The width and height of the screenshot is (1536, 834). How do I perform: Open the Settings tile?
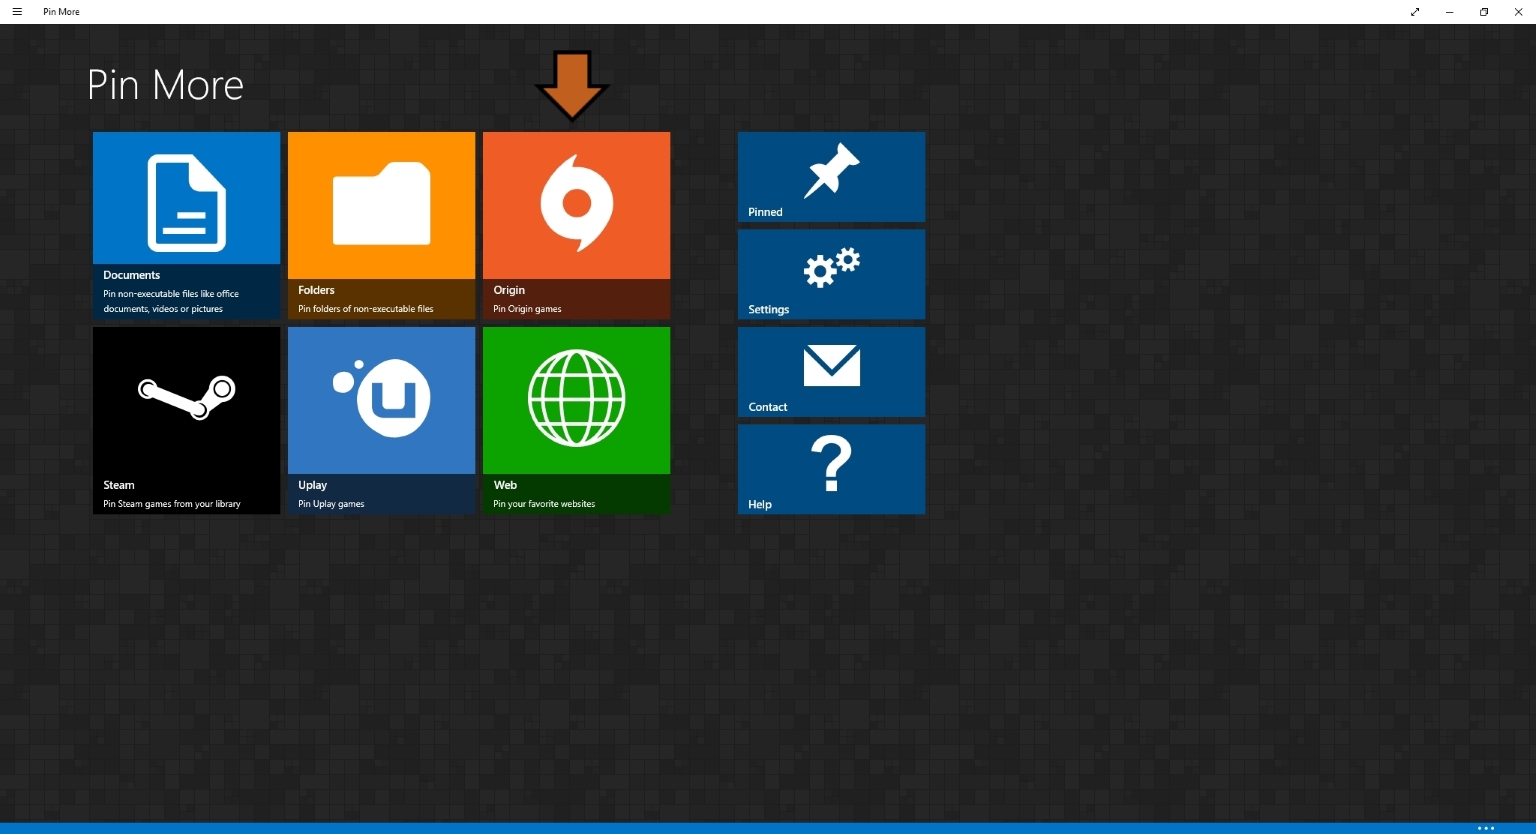tap(830, 274)
